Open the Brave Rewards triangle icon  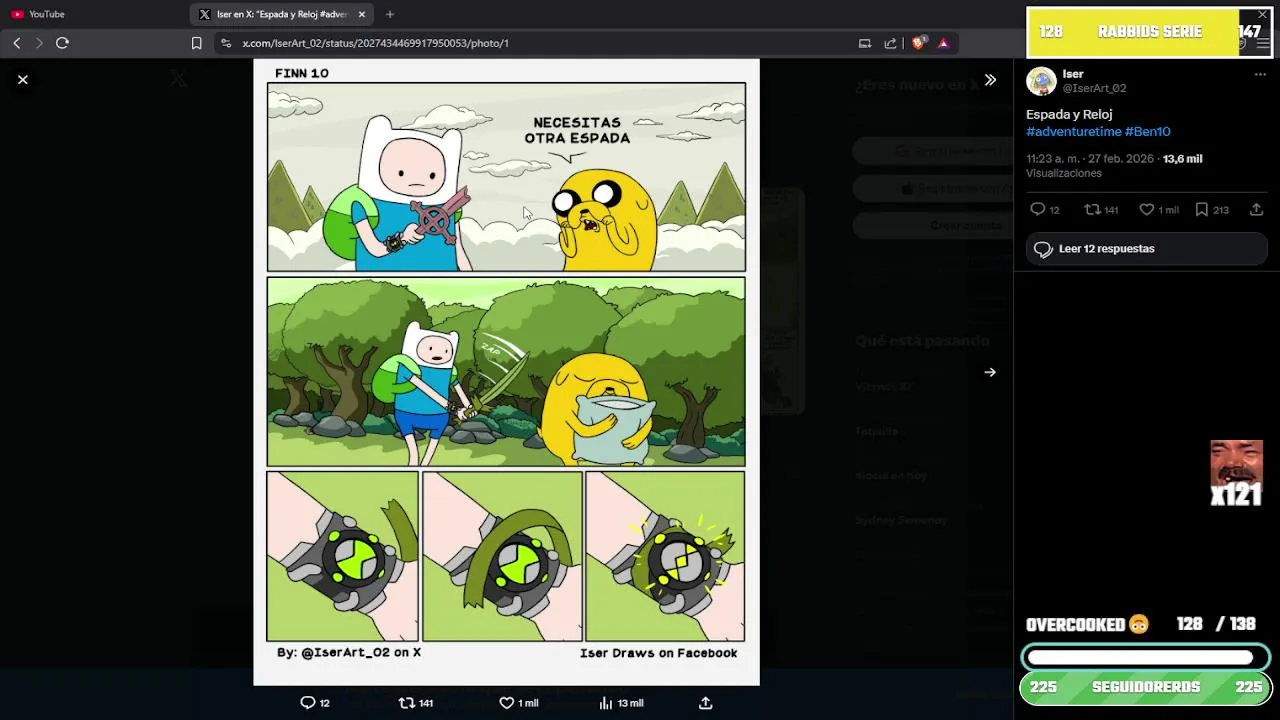pos(943,43)
